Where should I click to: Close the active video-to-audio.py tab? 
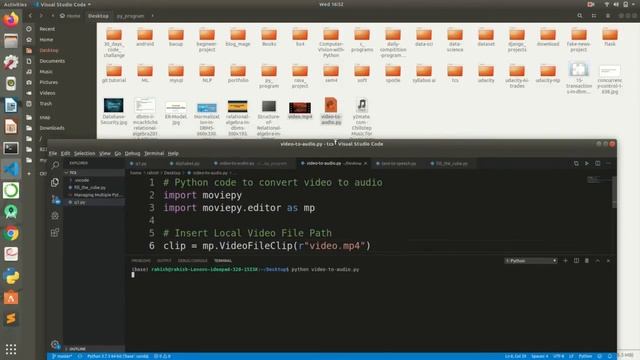[x=365, y=163]
